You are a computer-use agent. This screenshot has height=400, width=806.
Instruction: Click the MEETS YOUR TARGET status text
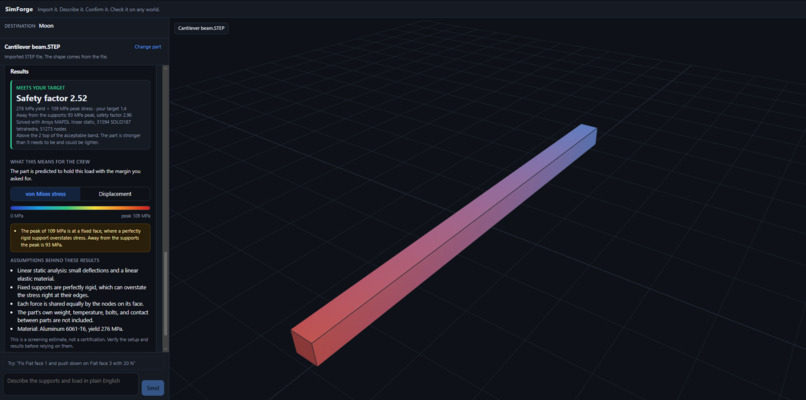pos(41,88)
